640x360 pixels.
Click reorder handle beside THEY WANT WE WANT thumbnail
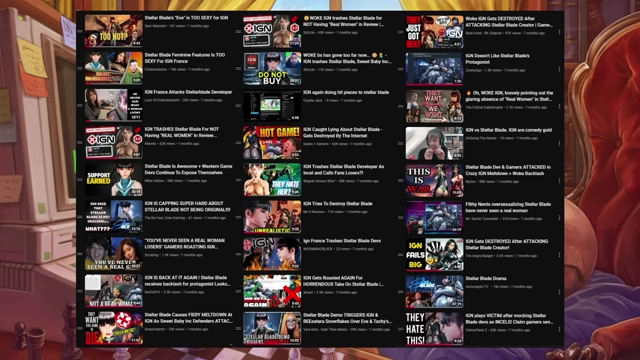coord(401,107)
